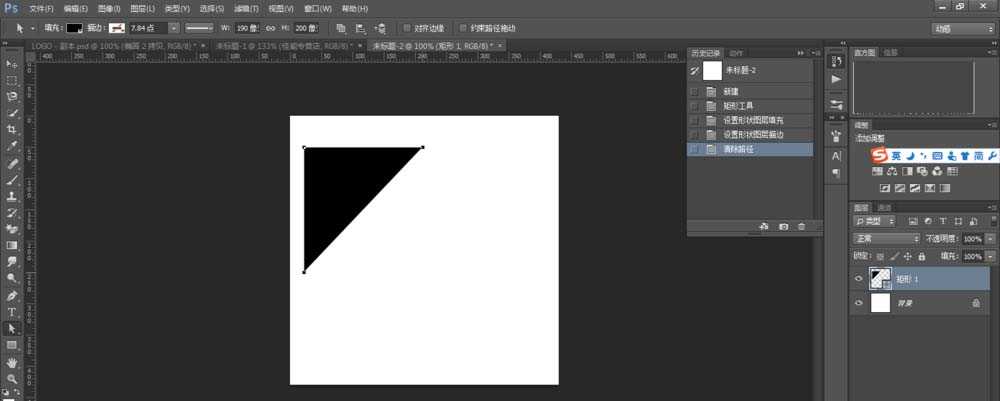Click link icon between width and height
This screenshot has width=1000, height=401.
tap(270, 28)
